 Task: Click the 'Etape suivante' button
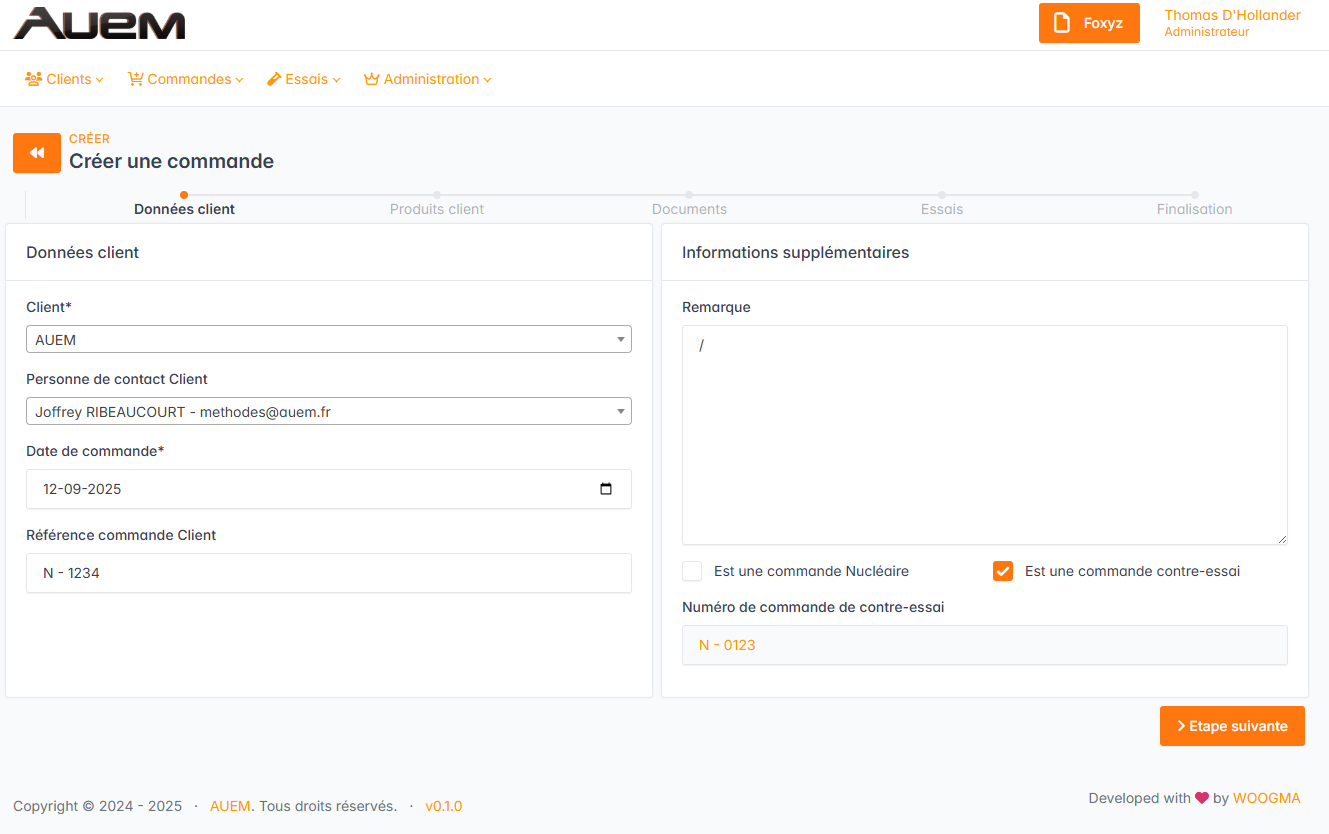1232,726
